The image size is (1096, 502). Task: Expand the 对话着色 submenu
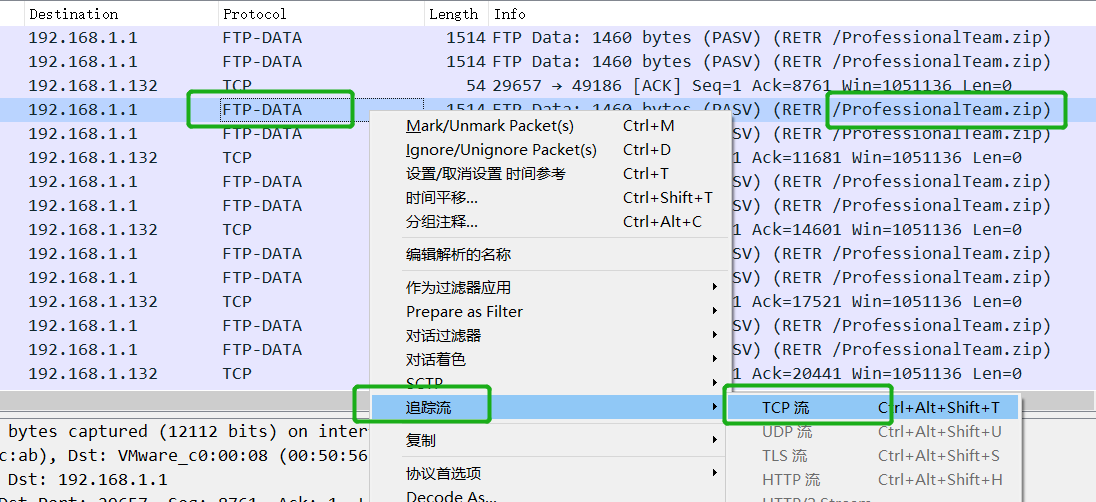(x=550, y=359)
